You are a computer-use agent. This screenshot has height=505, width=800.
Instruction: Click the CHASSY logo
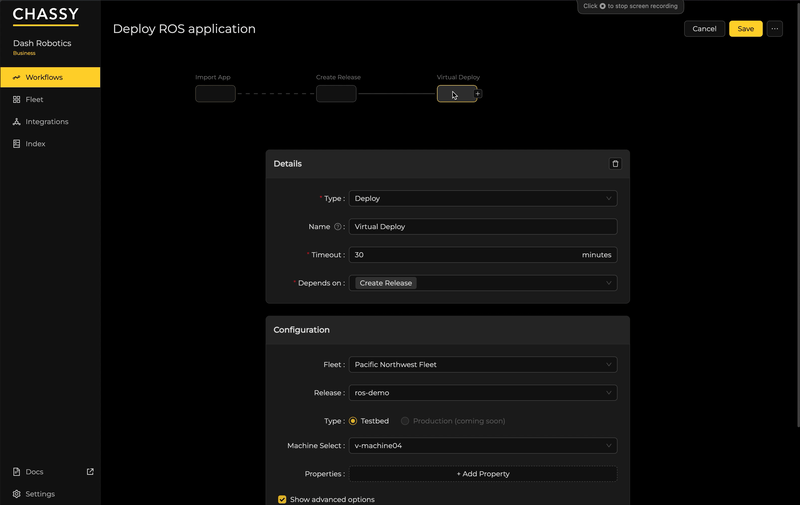tap(45, 15)
